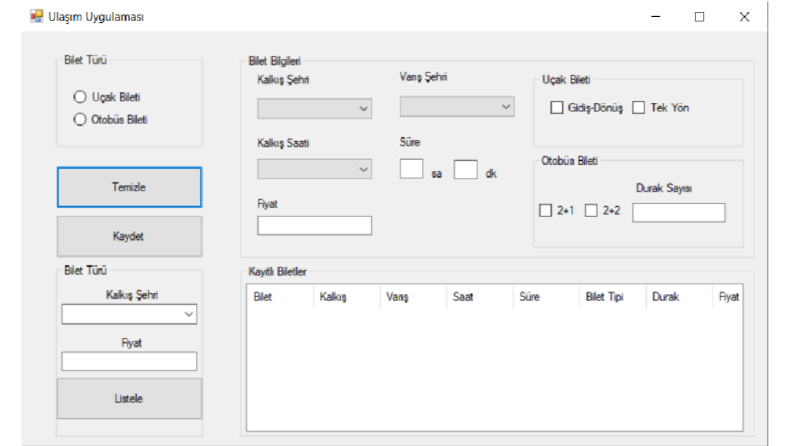The image size is (793, 446).
Task: Open the Kalkış Saati dropdown
Action: click(315, 169)
